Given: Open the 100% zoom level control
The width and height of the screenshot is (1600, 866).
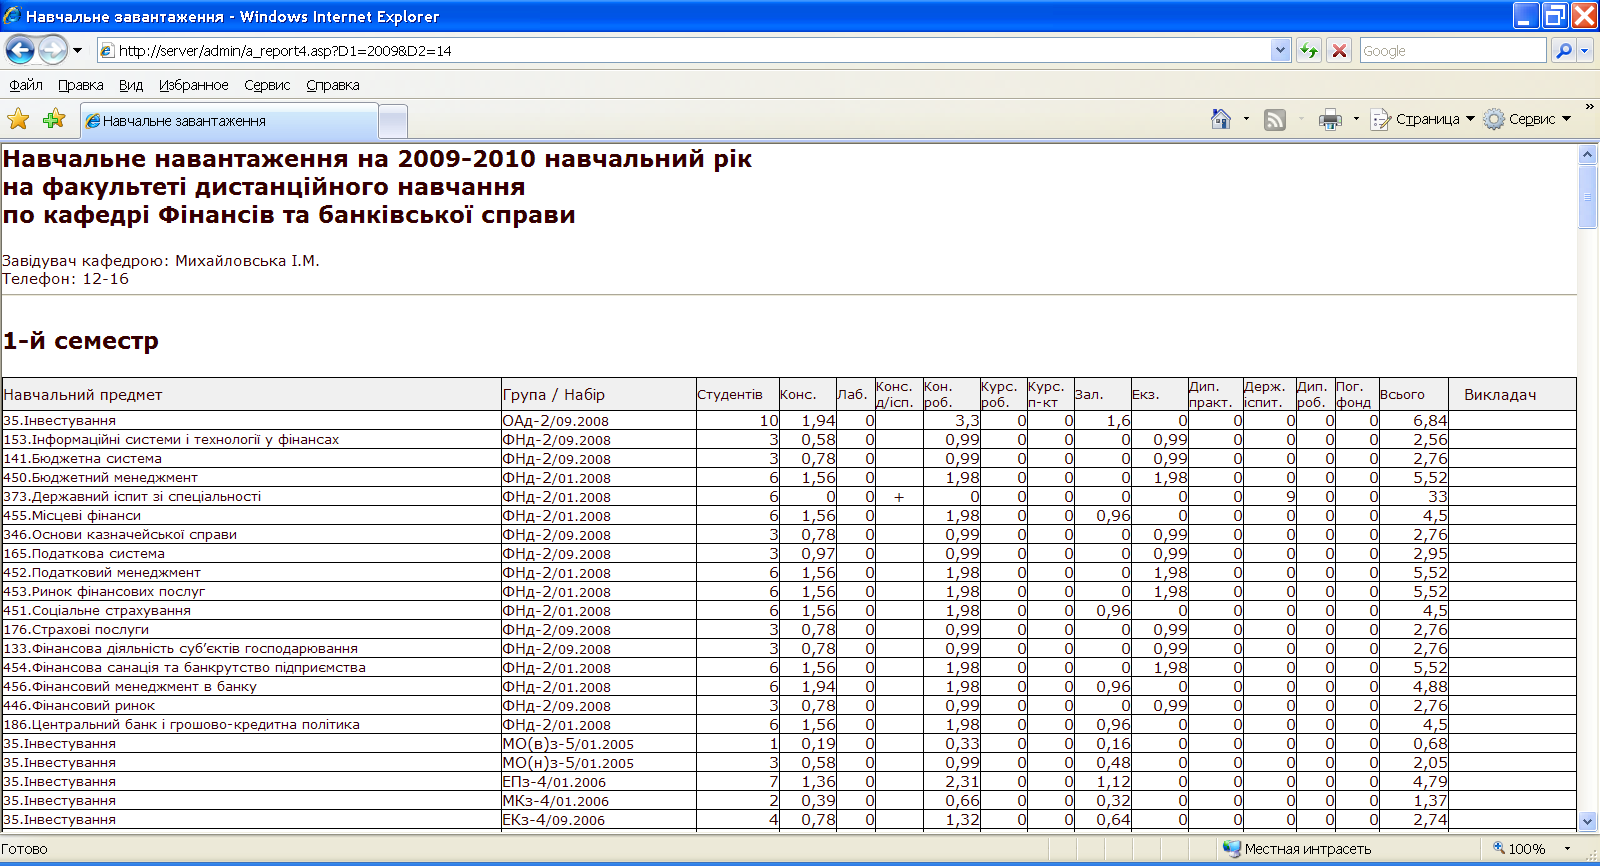Looking at the screenshot, I should tap(1519, 848).
